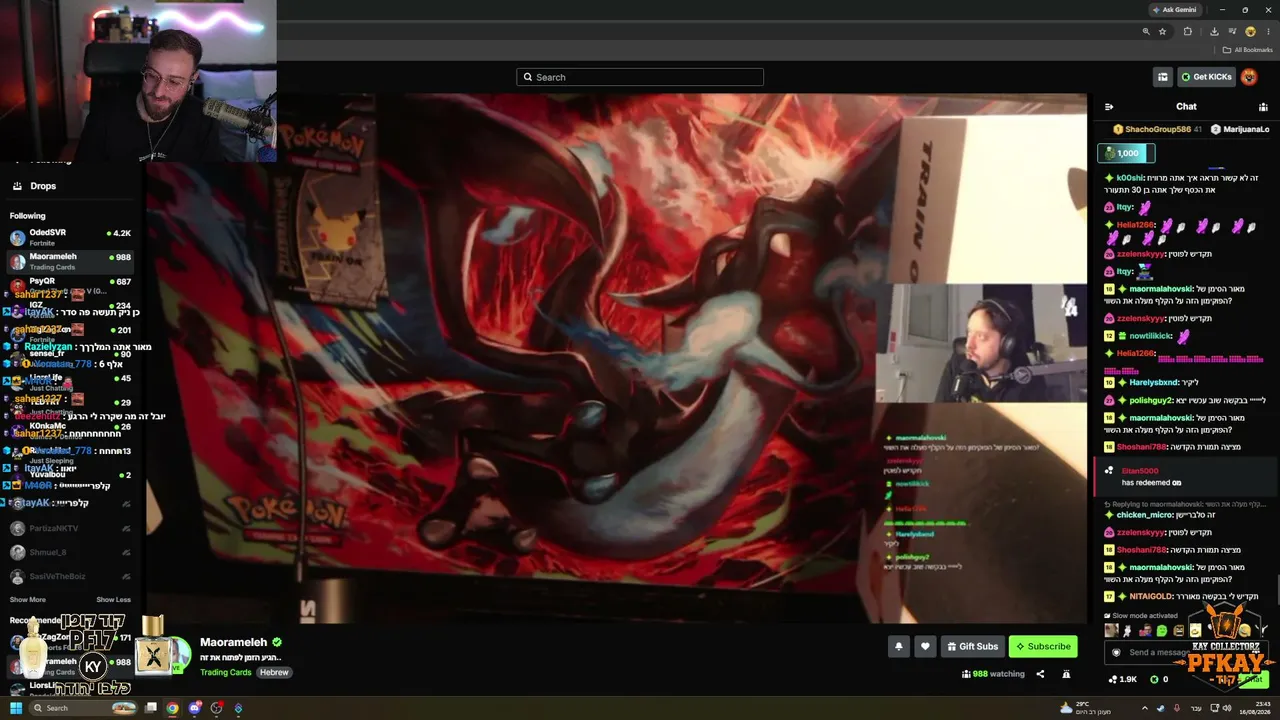The height and width of the screenshot is (720, 1280).
Task: Open Chrome downloads icon
Action: 1214,31
